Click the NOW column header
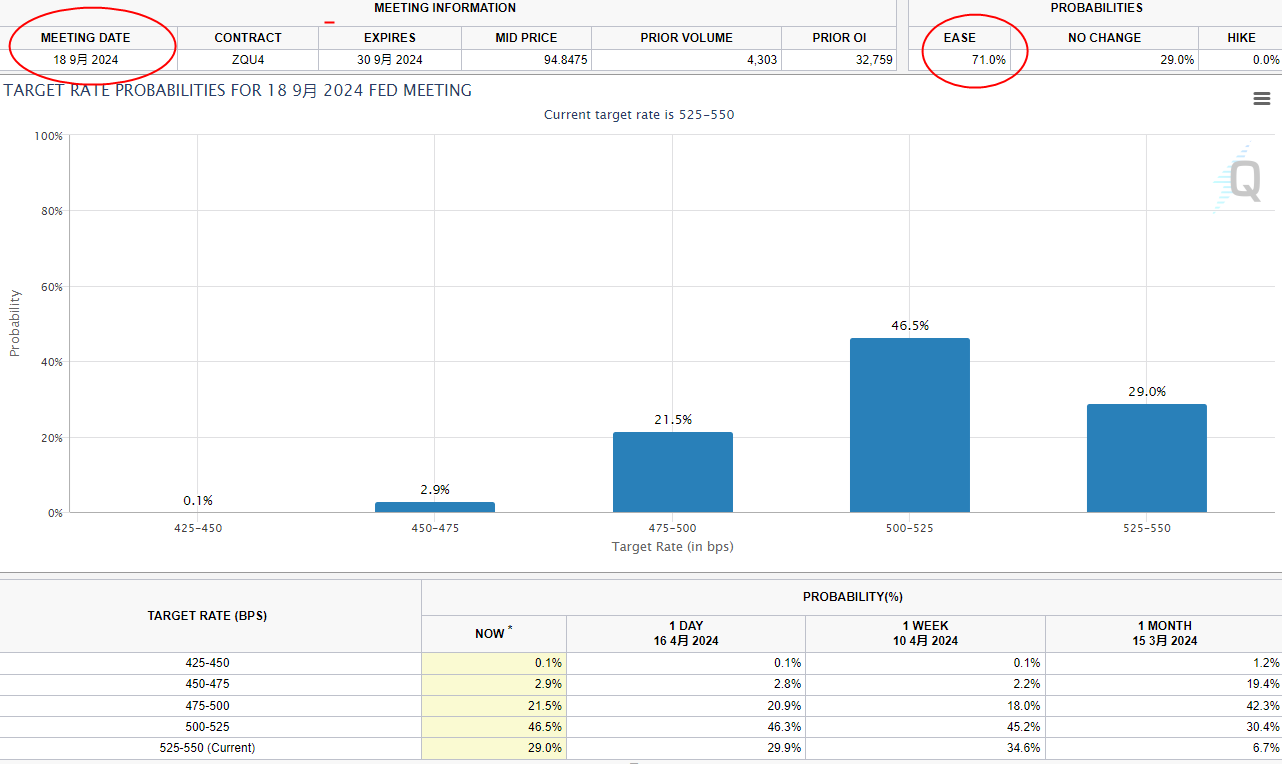 coord(494,633)
